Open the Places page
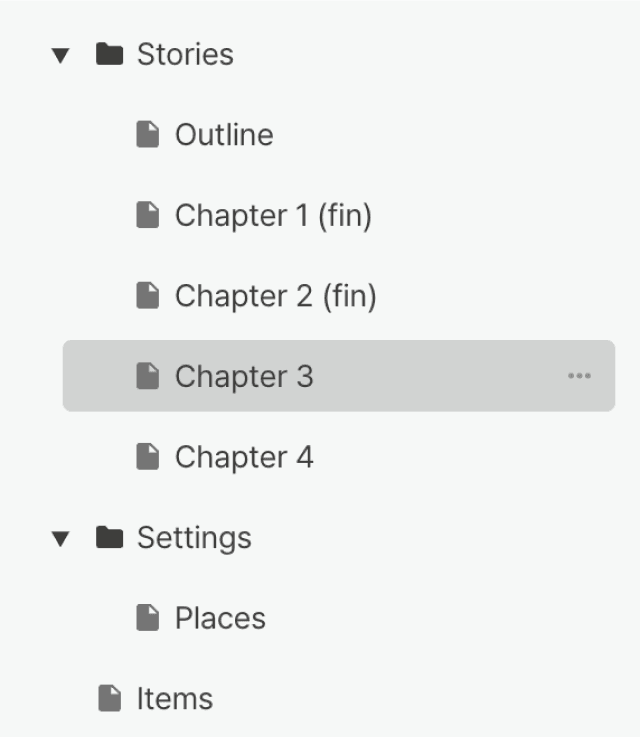 (220, 618)
